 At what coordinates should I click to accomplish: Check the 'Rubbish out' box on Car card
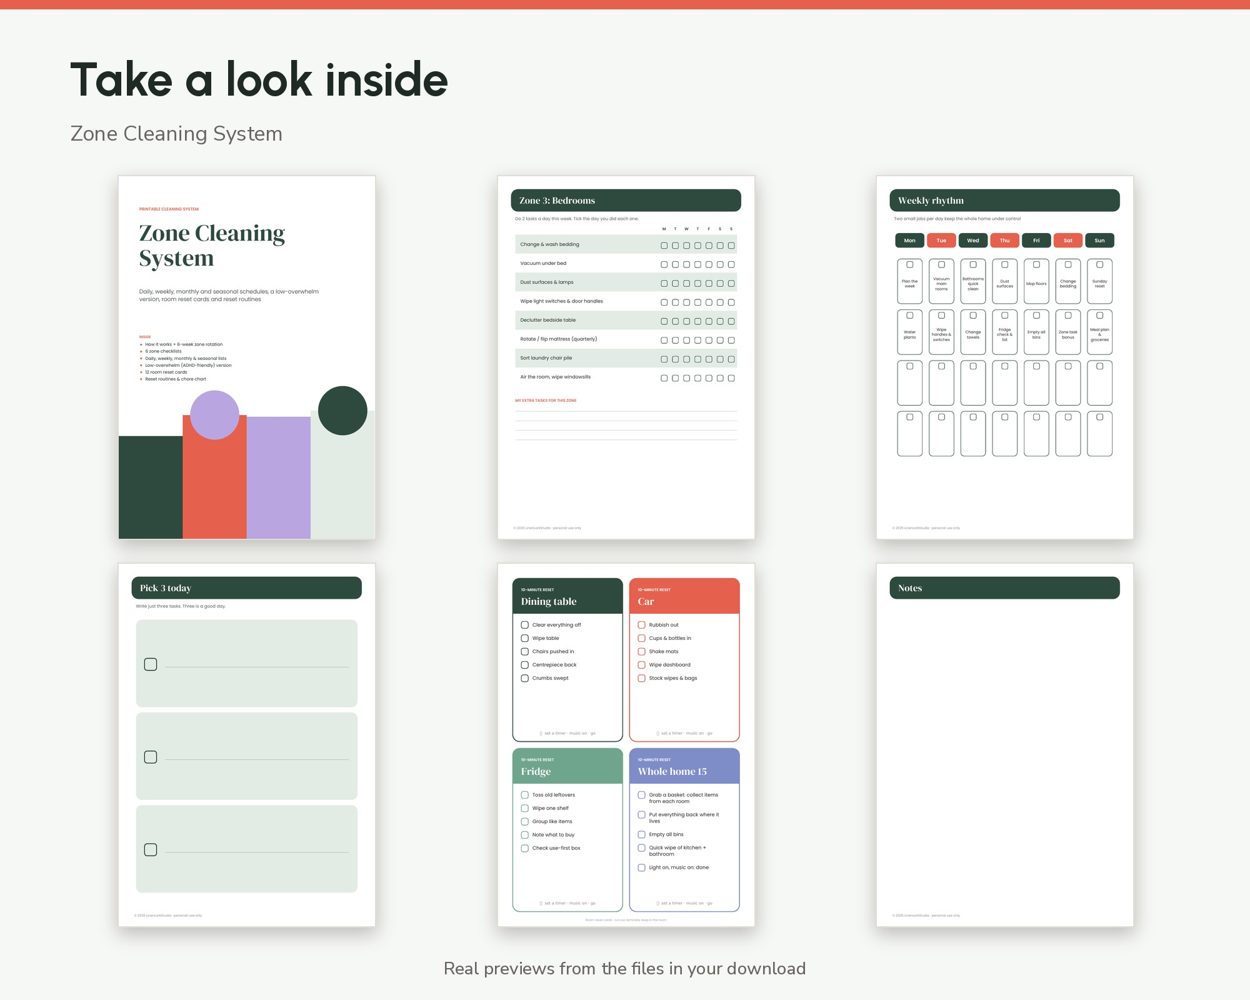click(642, 625)
